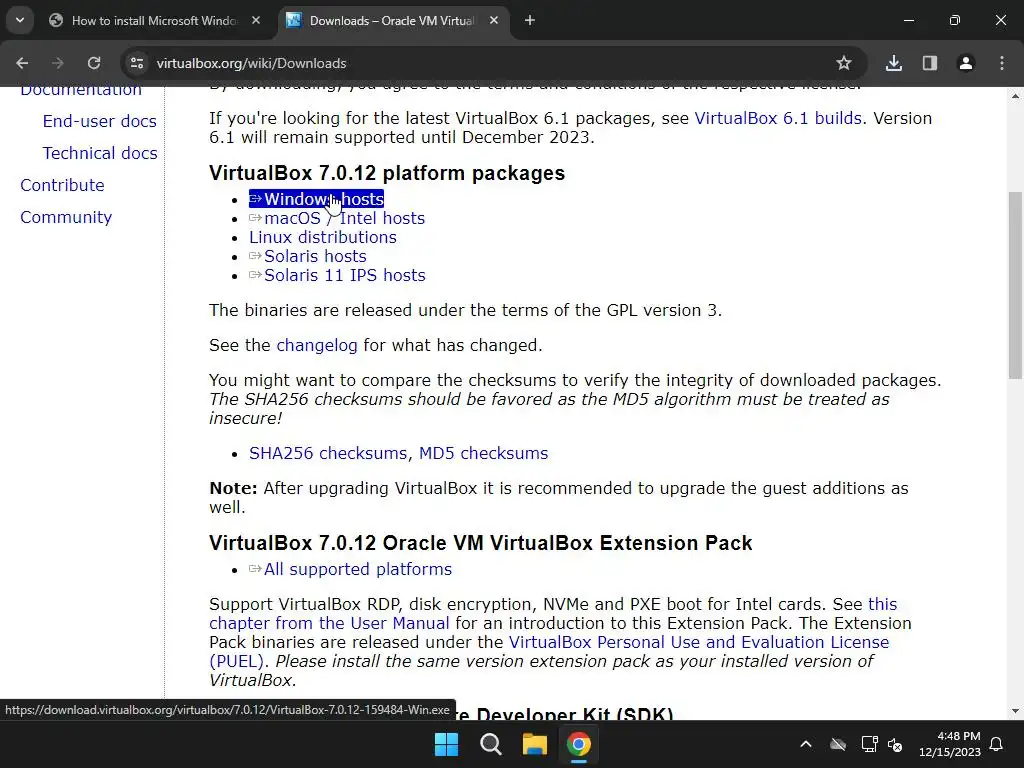Image resolution: width=1024 pixels, height=768 pixels.
Task: Open the notifications bell icon
Action: coord(997,744)
